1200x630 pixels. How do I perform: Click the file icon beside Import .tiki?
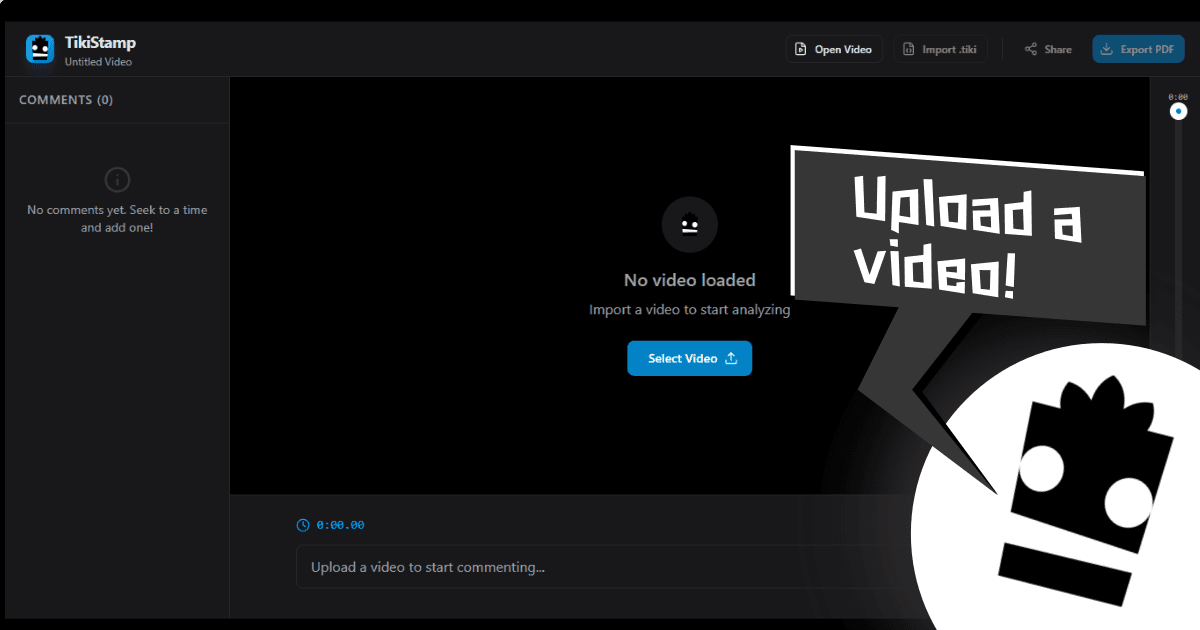tap(908, 49)
